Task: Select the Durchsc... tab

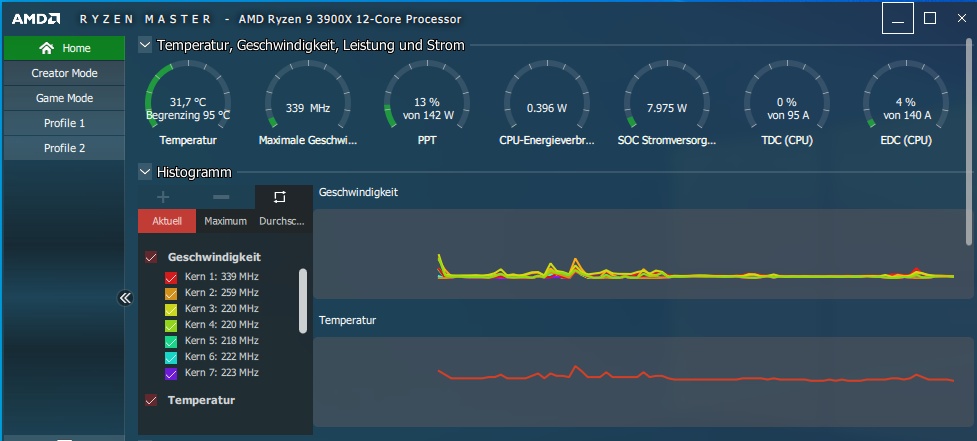Action: pos(282,221)
